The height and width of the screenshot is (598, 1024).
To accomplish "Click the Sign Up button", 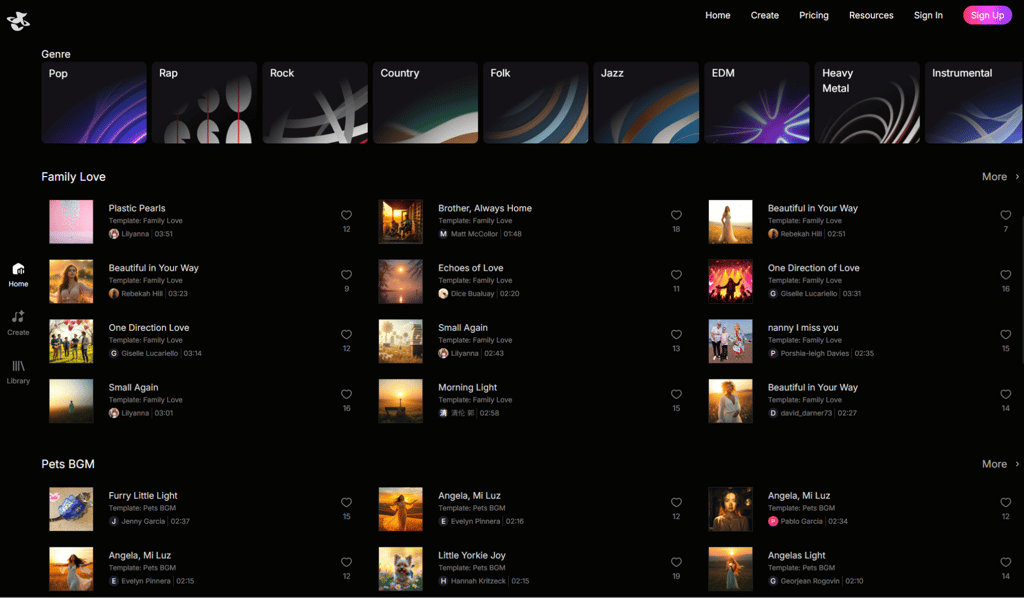I will point(986,15).
